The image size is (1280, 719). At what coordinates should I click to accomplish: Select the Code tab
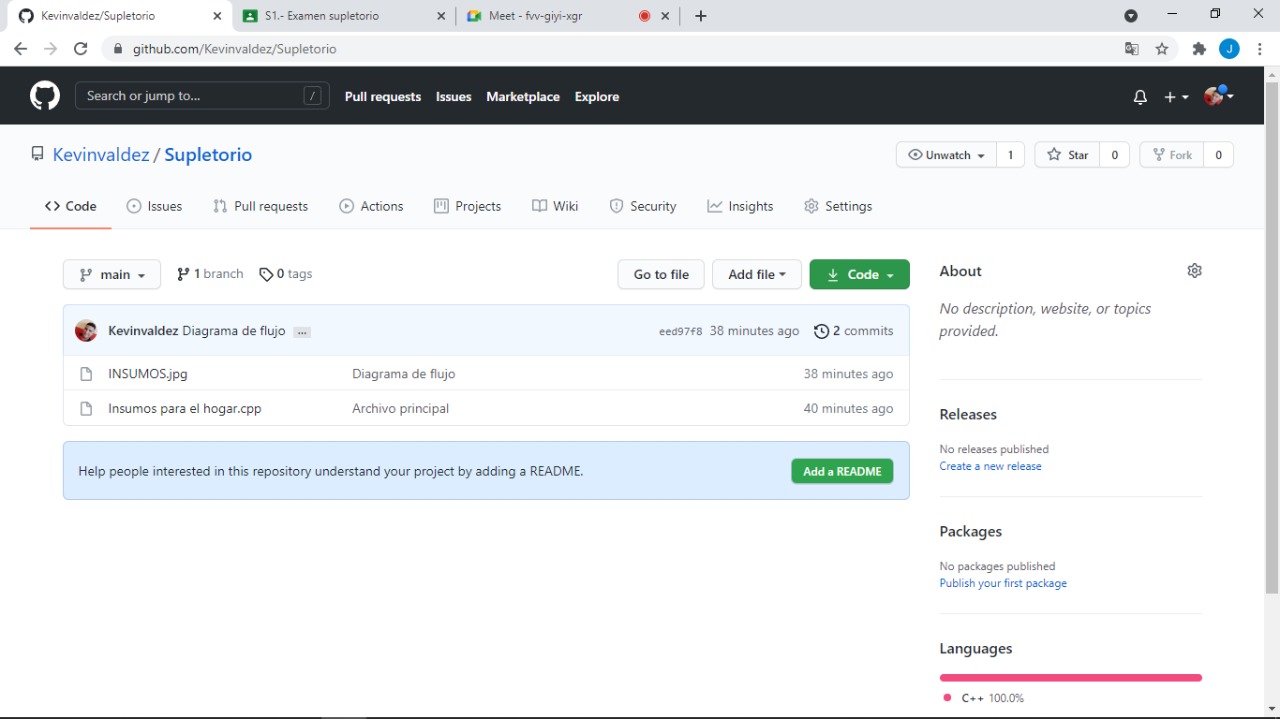pyautogui.click(x=70, y=206)
